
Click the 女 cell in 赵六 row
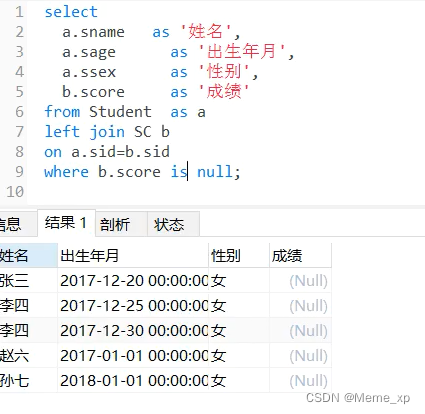tap(239, 355)
